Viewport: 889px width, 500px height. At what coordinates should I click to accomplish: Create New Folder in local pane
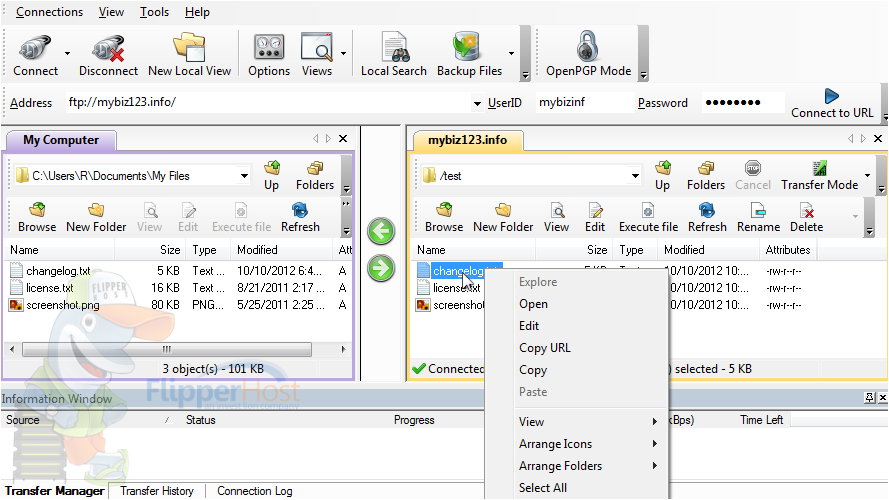pos(96,210)
